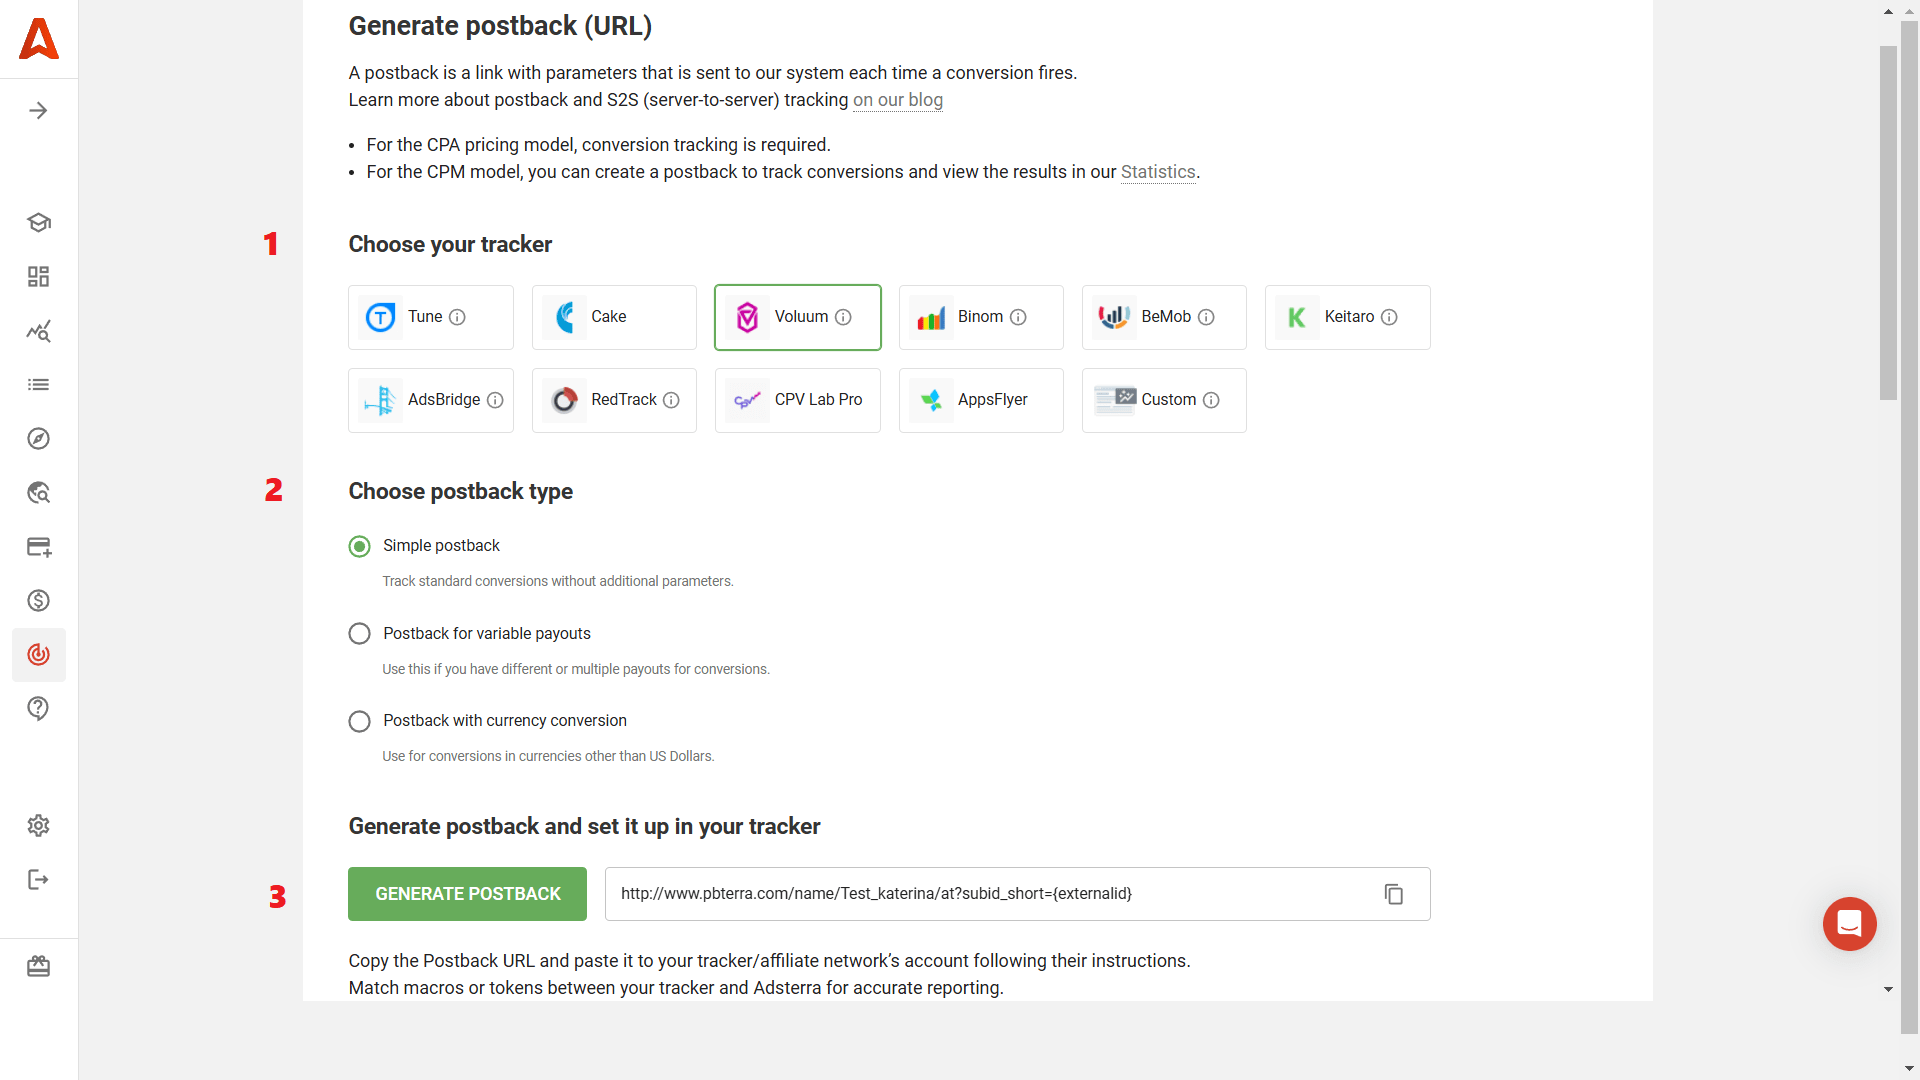Image resolution: width=1920 pixels, height=1080 pixels.
Task: Open Statistics link in description
Action: tap(1158, 171)
